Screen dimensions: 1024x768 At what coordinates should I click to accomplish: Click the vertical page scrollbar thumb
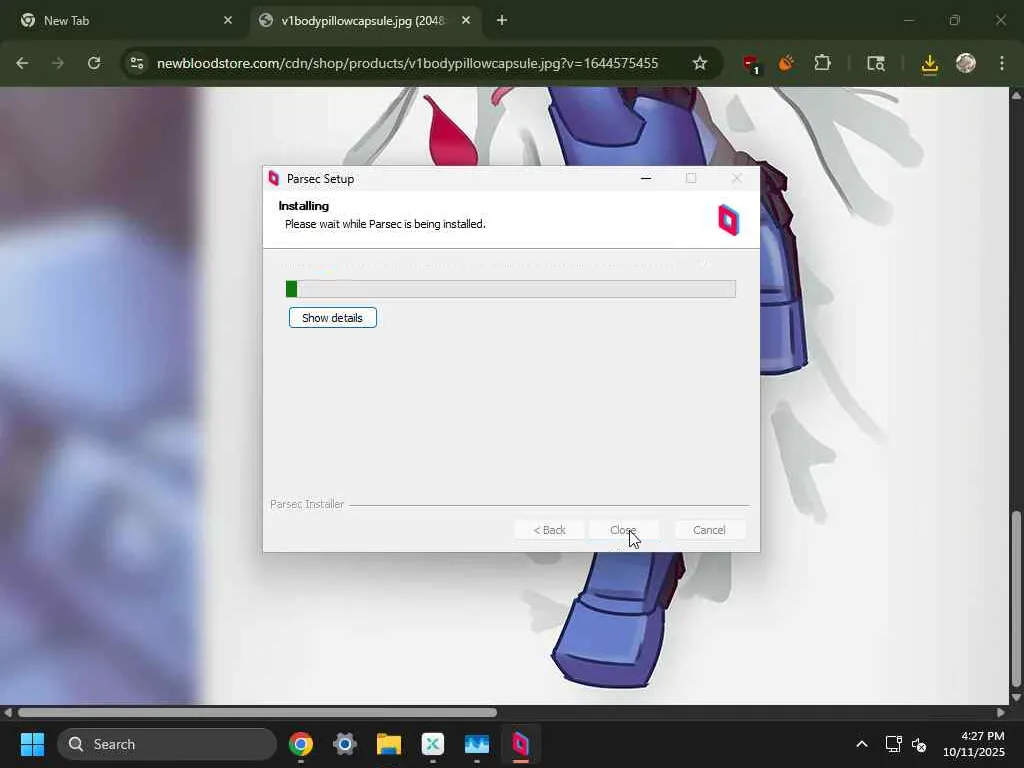pyautogui.click(x=1016, y=599)
